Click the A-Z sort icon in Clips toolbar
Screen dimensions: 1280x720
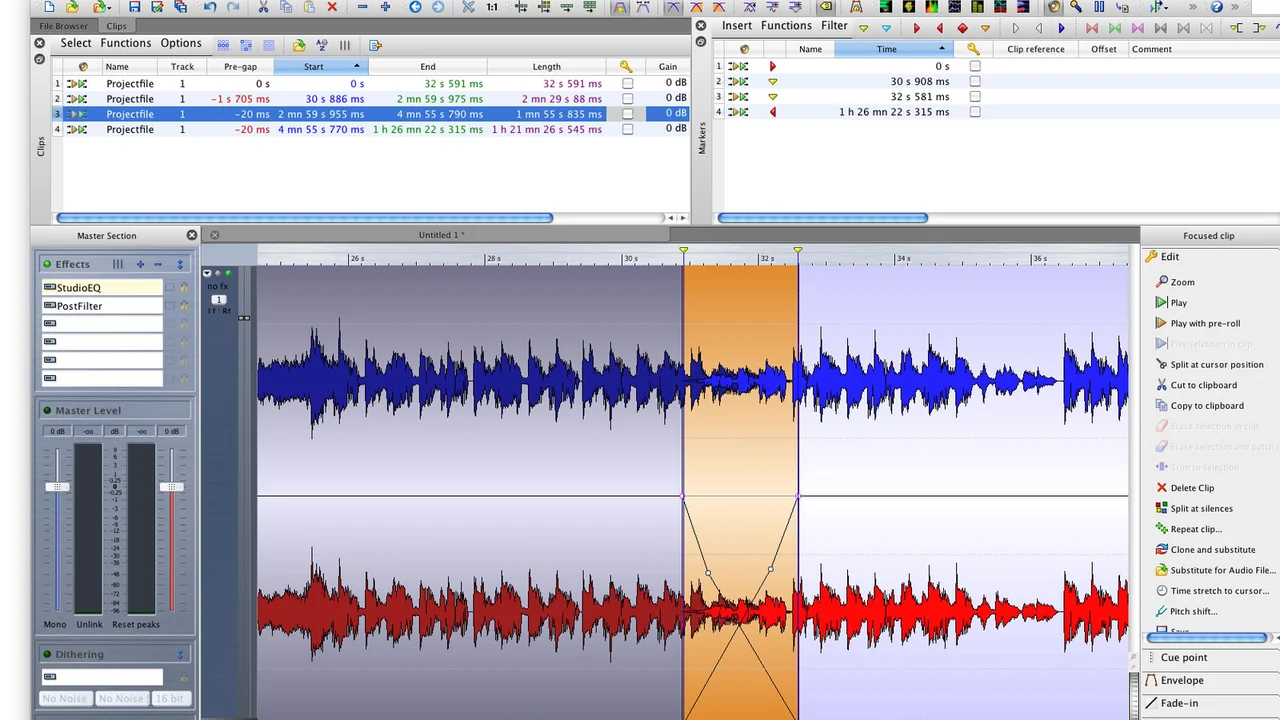322,45
